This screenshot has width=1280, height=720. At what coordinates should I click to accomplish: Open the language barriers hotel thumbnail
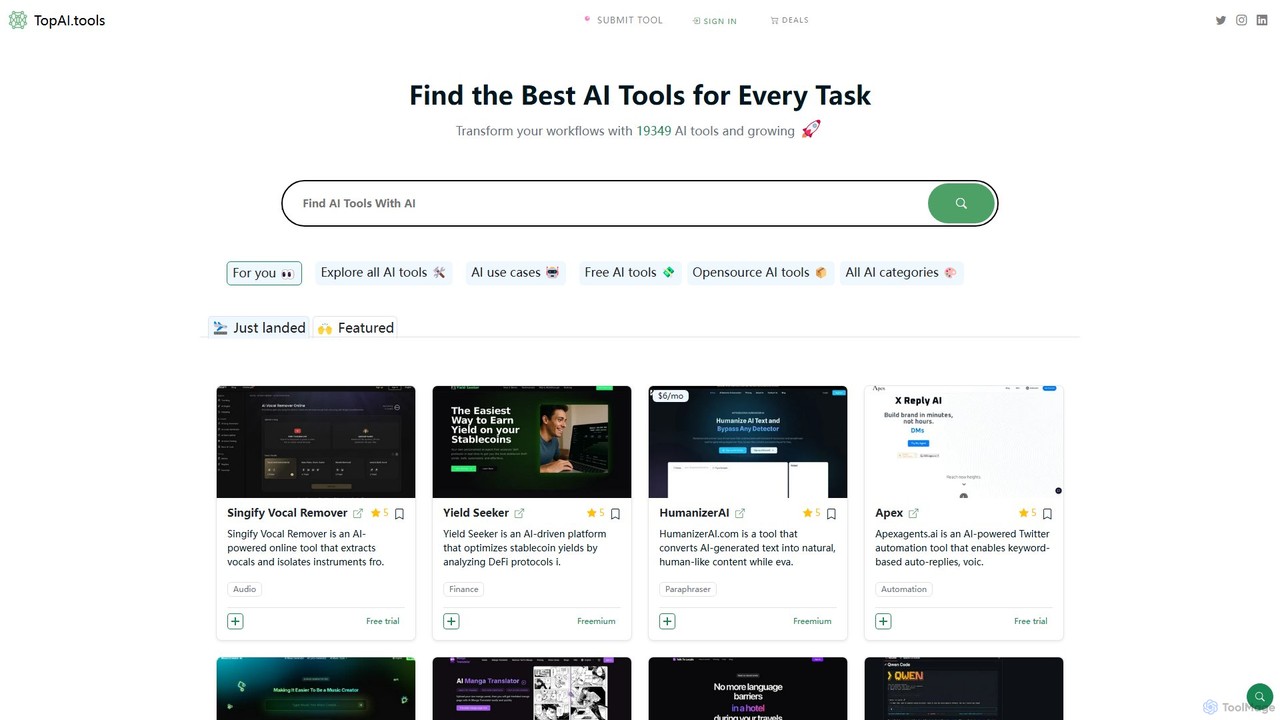coord(748,688)
